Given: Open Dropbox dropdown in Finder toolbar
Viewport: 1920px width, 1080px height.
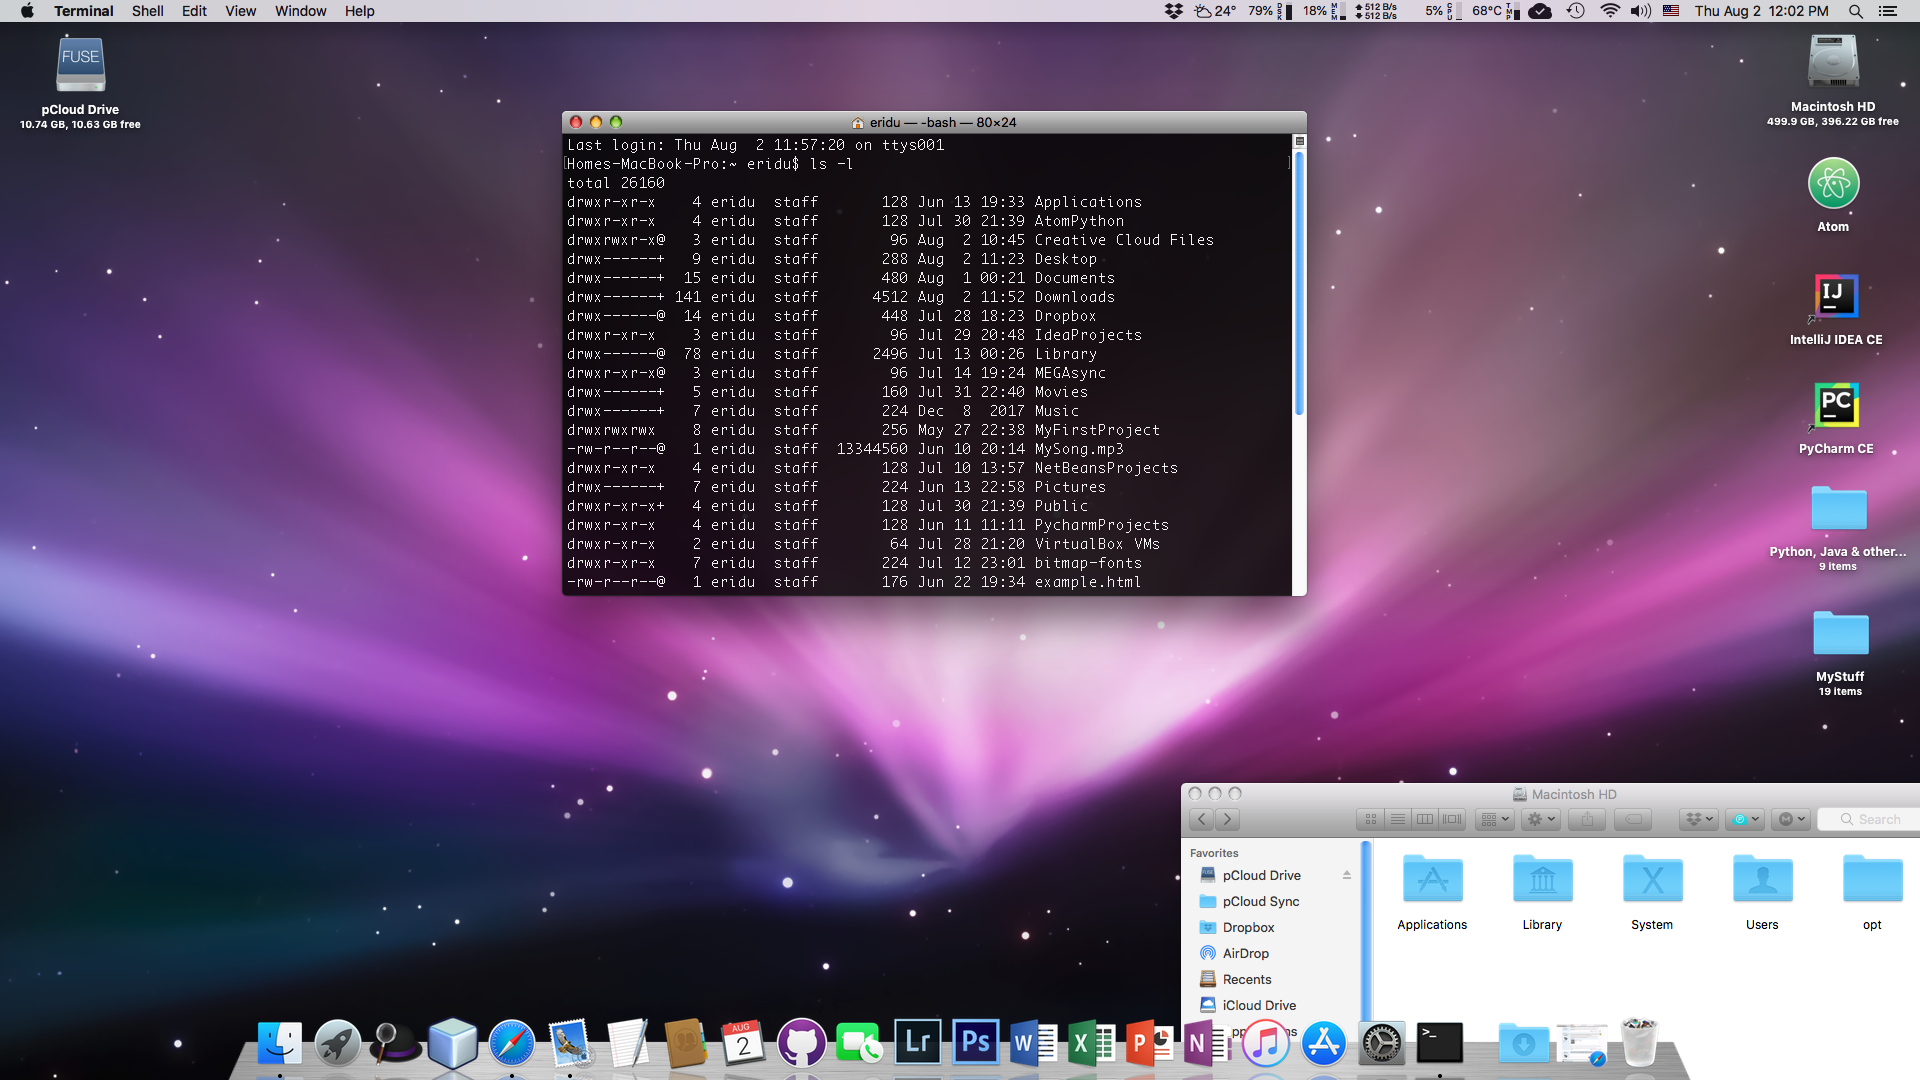Looking at the screenshot, I should (1699, 819).
